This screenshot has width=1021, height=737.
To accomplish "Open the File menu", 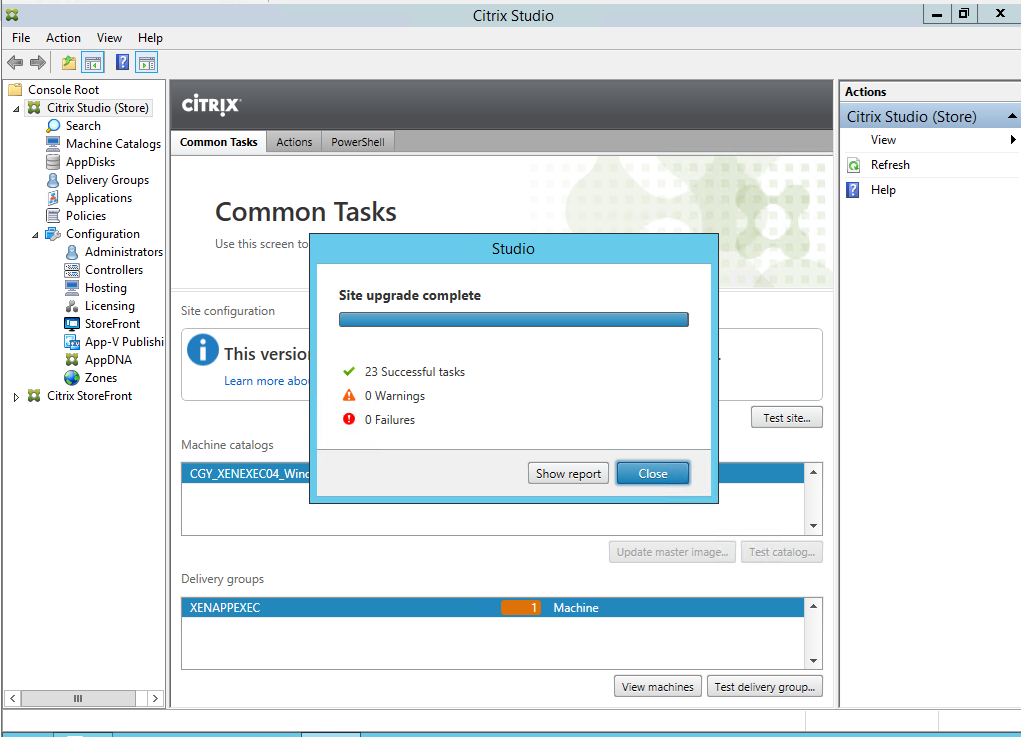I will click(x=21, y=38).
